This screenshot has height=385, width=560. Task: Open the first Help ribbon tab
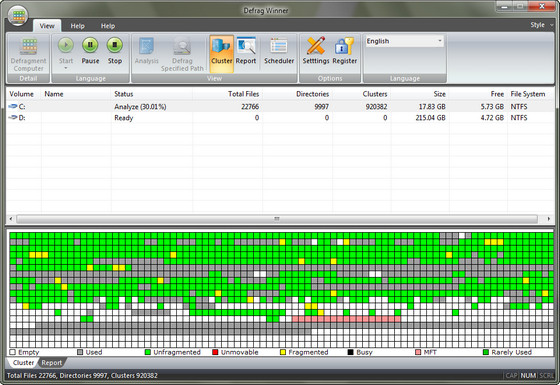(78, 26)
